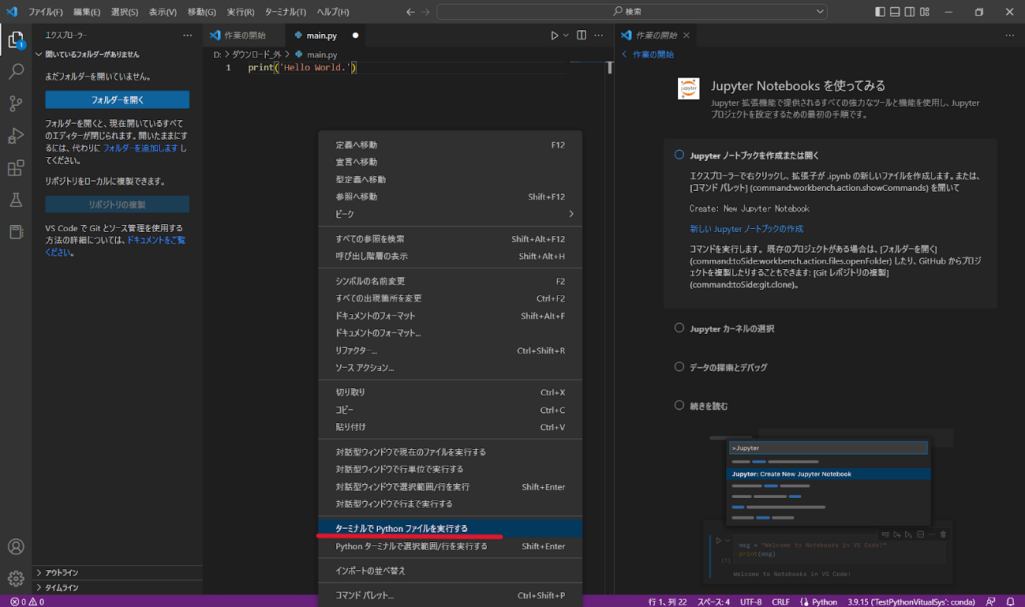Toggle primary side bar layout icon
The width and height of the screenshot is (1025, 607).
coord(880,12)
